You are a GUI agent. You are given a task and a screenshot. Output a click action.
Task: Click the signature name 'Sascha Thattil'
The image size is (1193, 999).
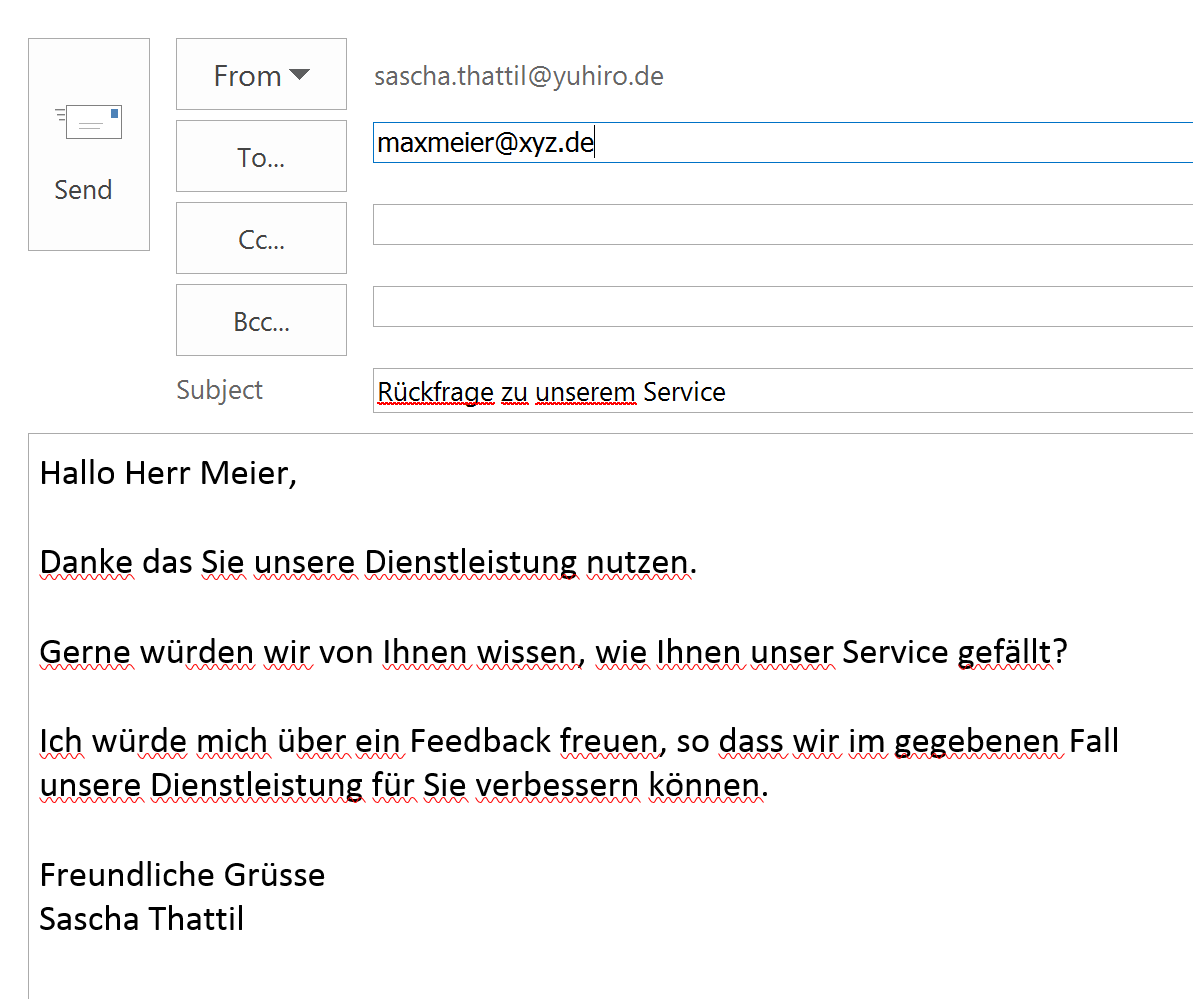click(141, 918)
